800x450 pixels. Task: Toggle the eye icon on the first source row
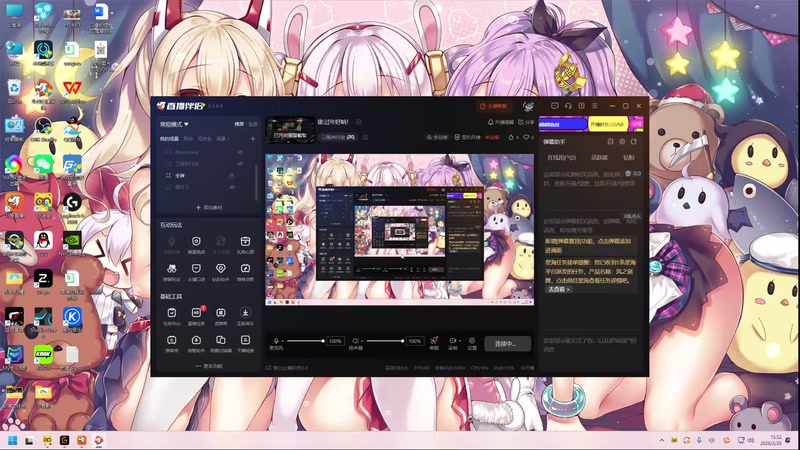(239, 152)
